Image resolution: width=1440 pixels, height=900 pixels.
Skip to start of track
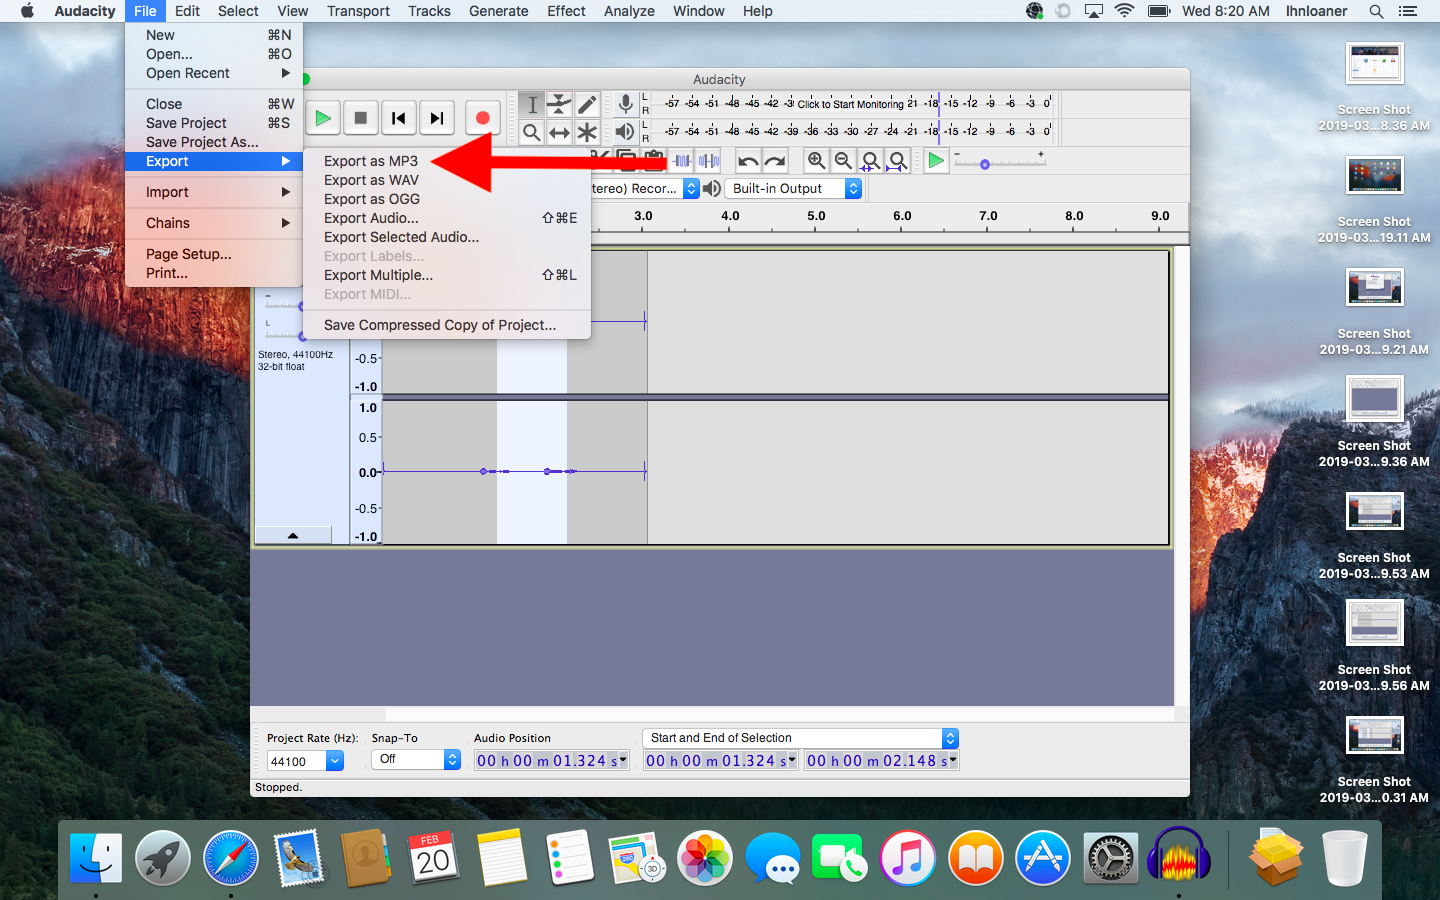click(399, 118)
